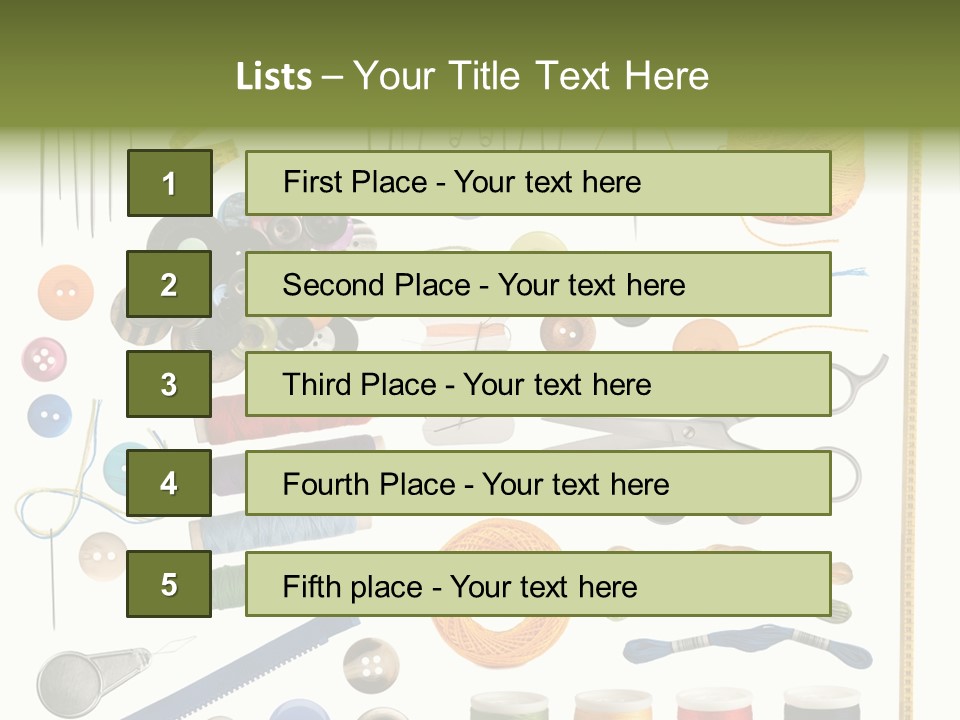Select the number 4 box
Screen dimensions: 960x720
[x=169, y=484]
